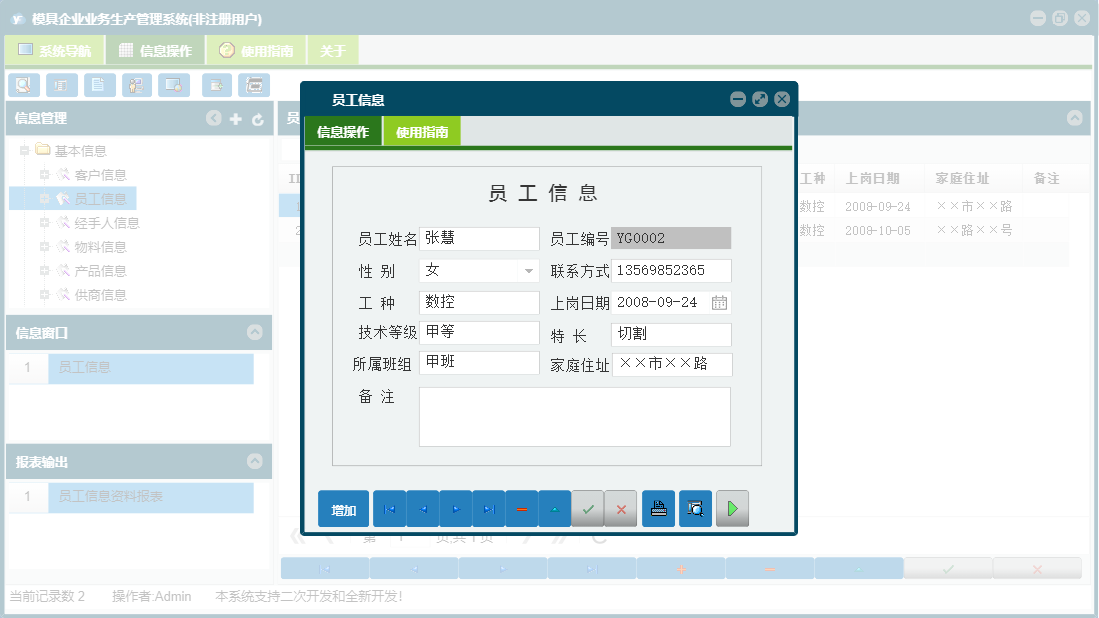This screenshot has height=618, width=1099.
Task: Click the printer icon in the employee dialog
Action: pyautogui.click(x=657, y=508)
